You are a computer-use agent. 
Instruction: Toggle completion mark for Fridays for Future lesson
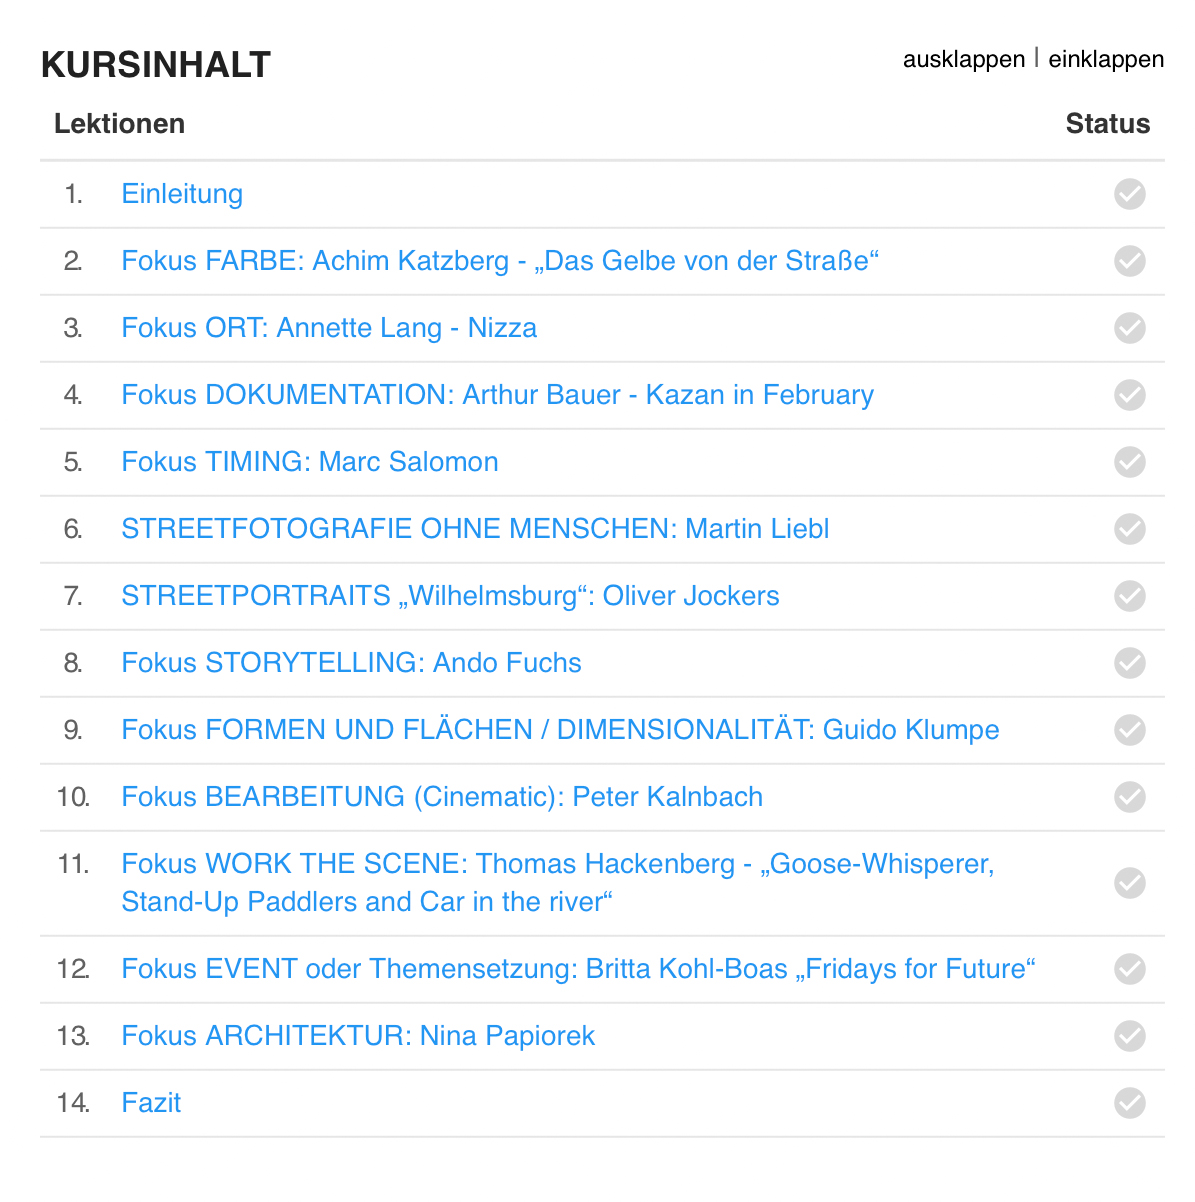[1129, 969]
